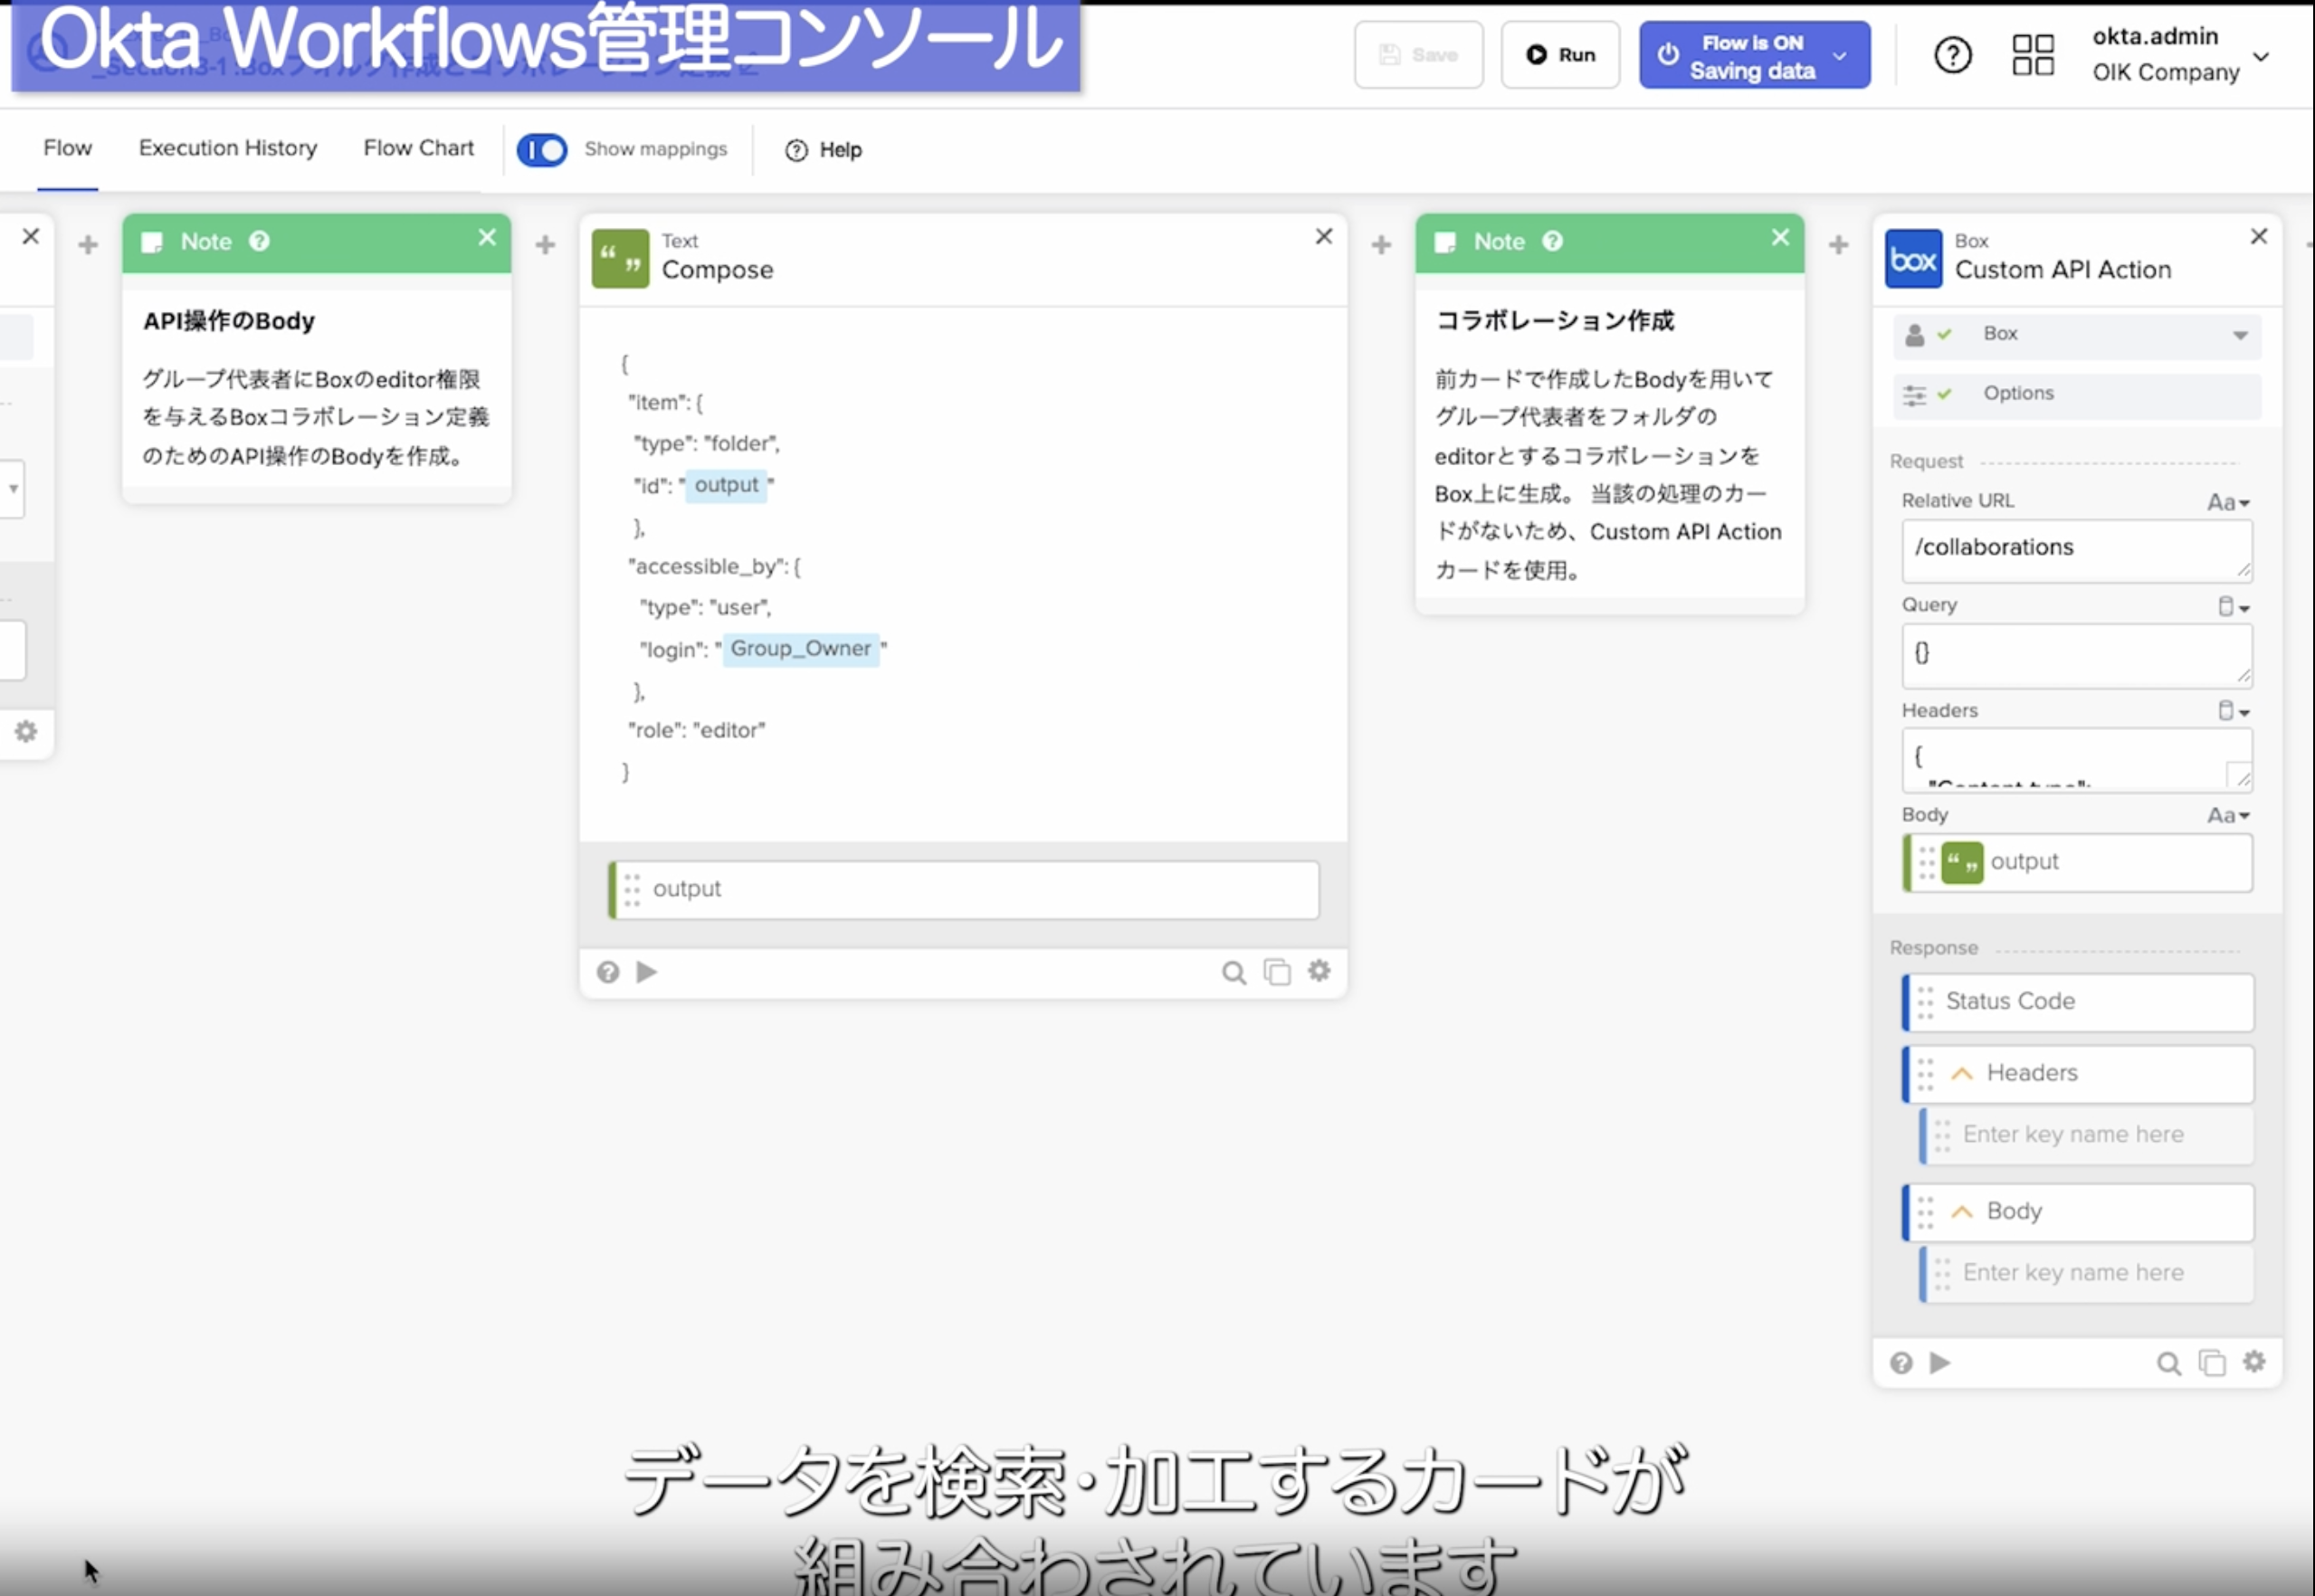
Task: Switch to Execution History tab
Action: [228, 148]
